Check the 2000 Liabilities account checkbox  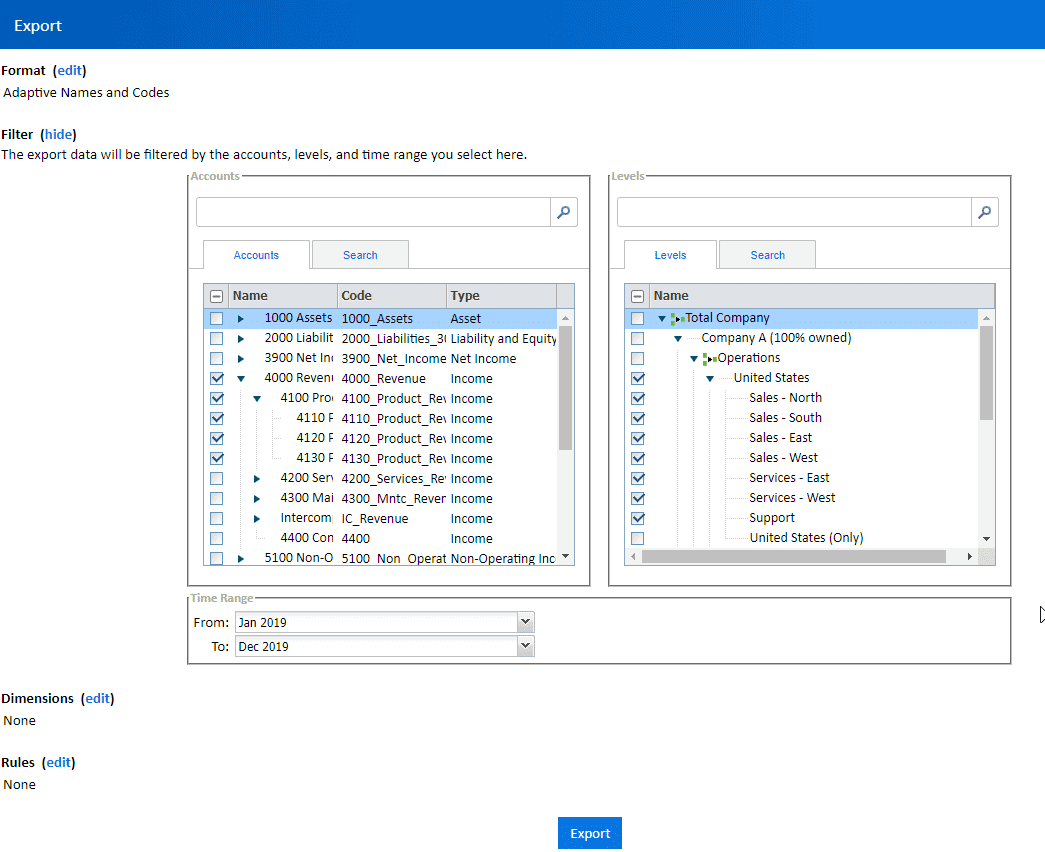tap(217, 338)
